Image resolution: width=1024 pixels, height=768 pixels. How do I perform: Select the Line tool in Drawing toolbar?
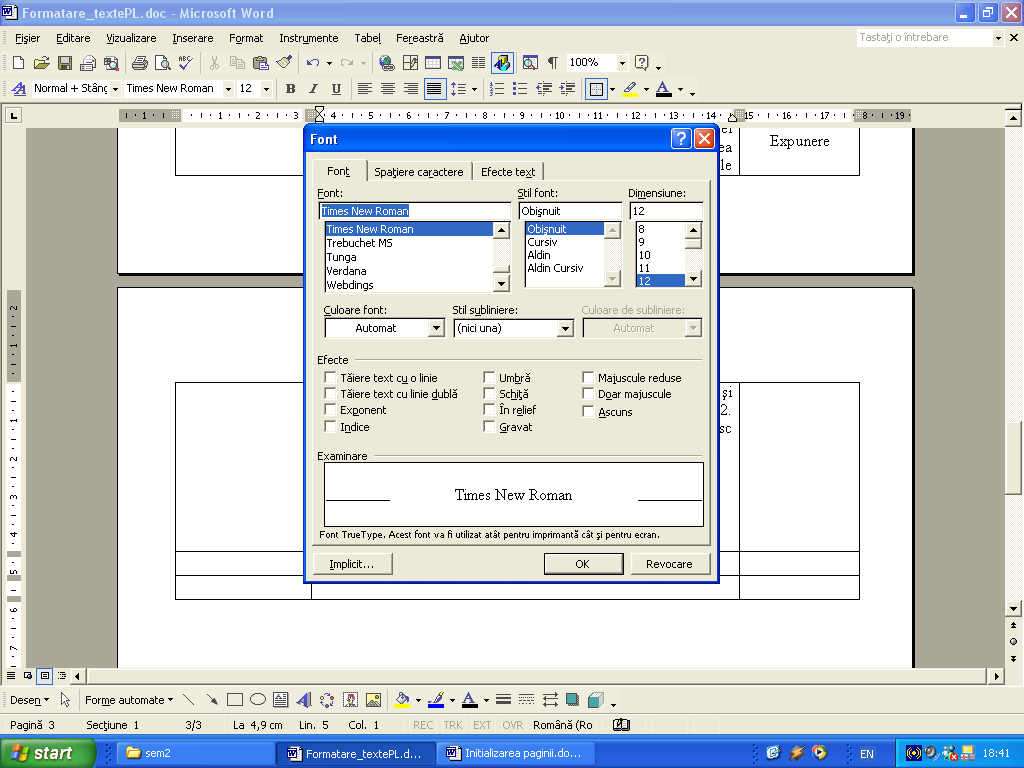(x=189, y=700)
